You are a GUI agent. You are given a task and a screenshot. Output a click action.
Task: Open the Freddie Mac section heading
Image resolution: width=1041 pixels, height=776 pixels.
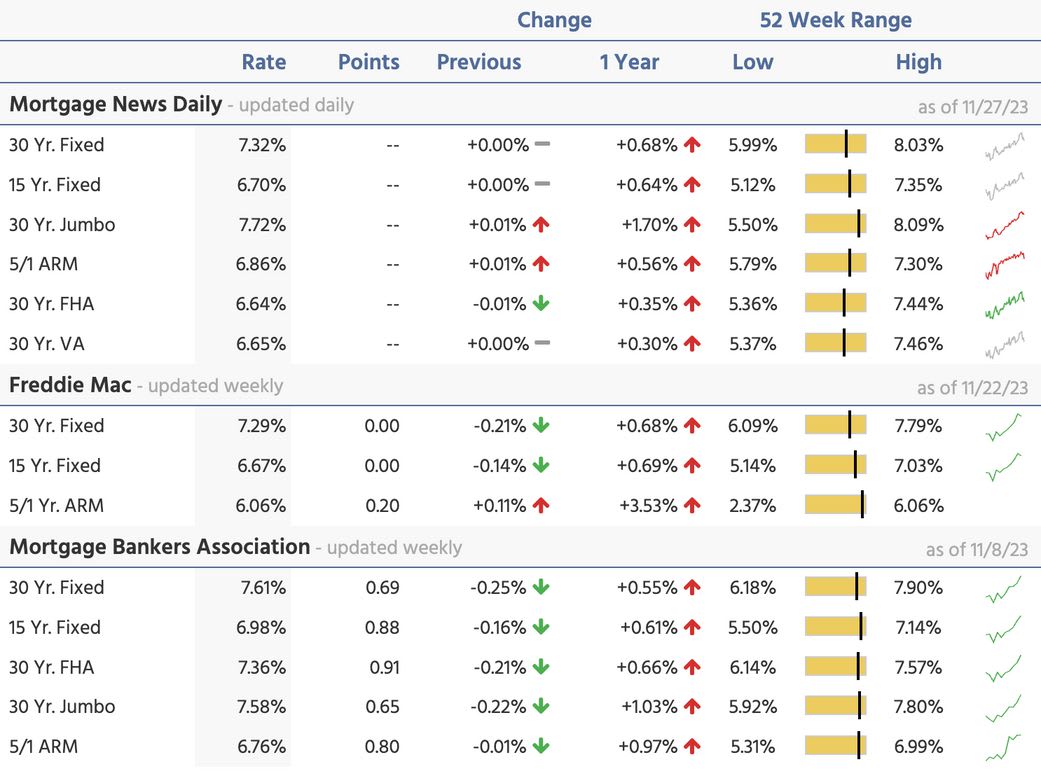[70, 385]
